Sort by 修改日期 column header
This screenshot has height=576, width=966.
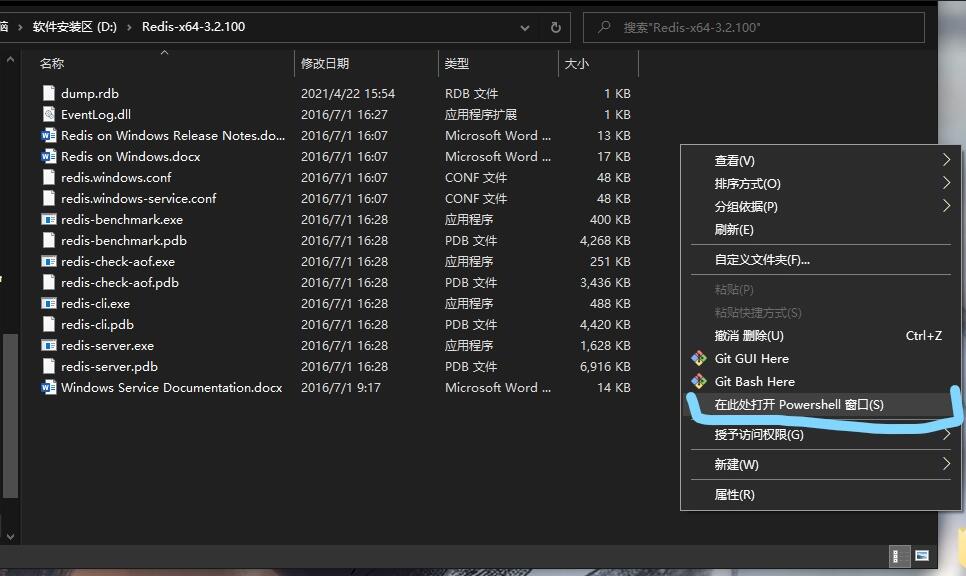pos(366,63)
